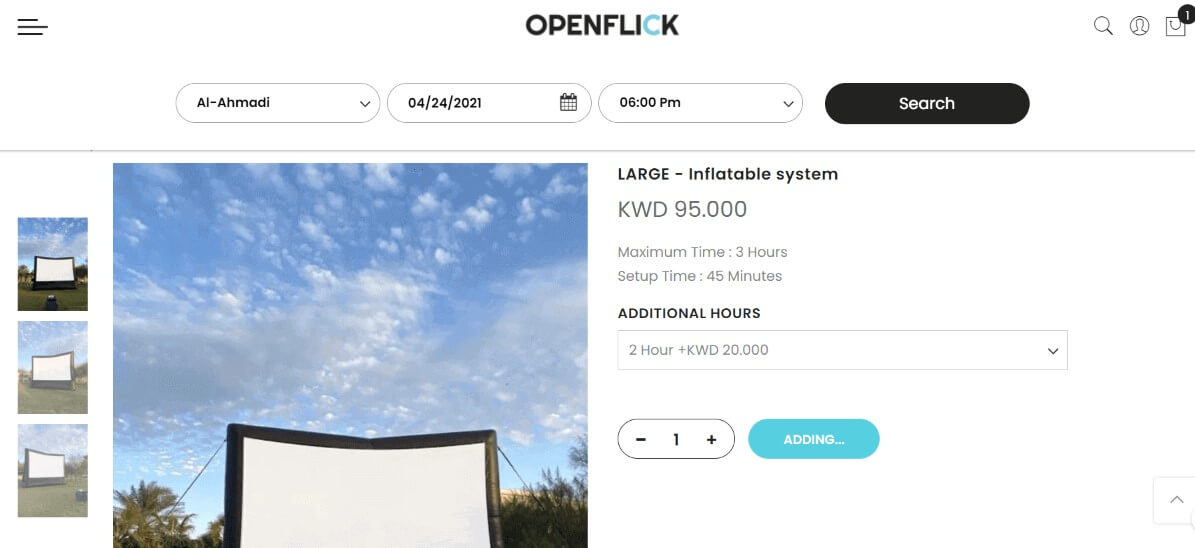This screenshot has width=1195, height=548.
Task: Click the quantity value field
Action: click(x=676, y=440)
